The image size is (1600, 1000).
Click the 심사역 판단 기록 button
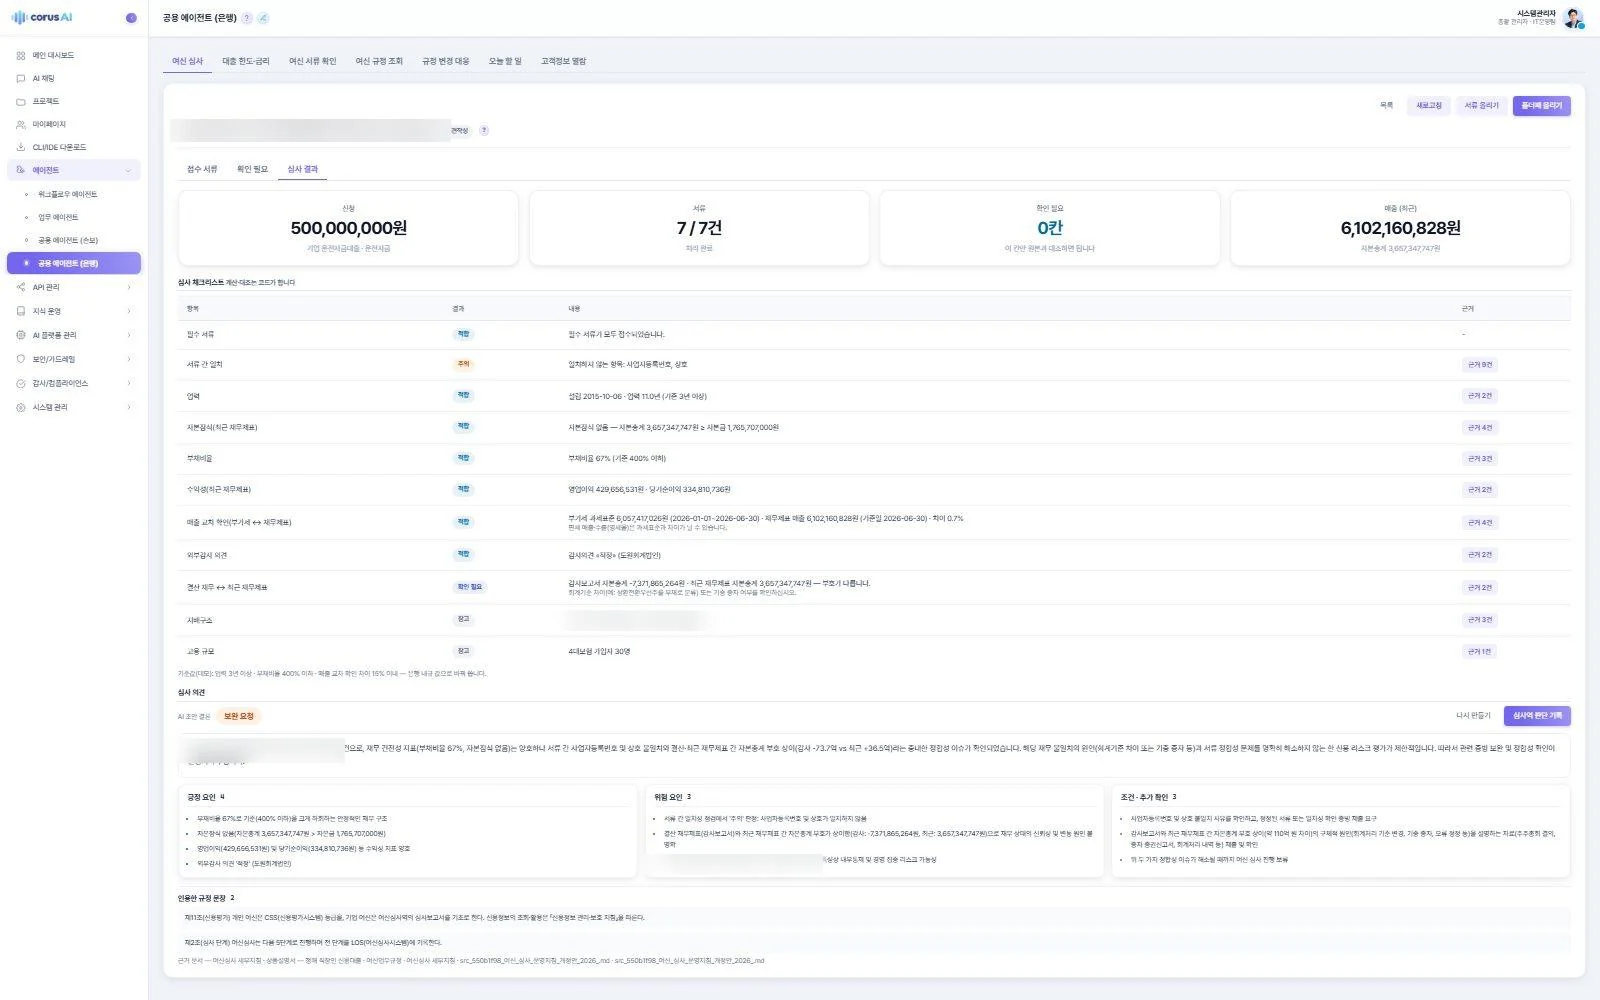[1537, 716]
